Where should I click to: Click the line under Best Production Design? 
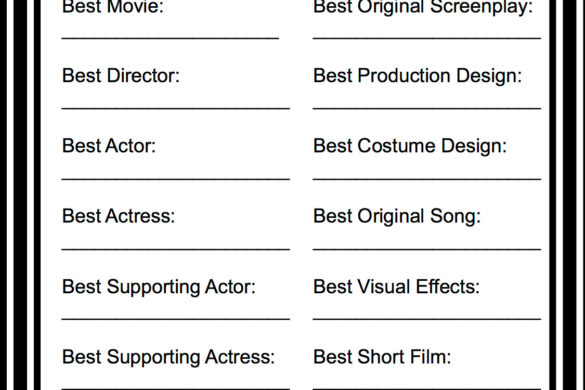pos(427,108)
